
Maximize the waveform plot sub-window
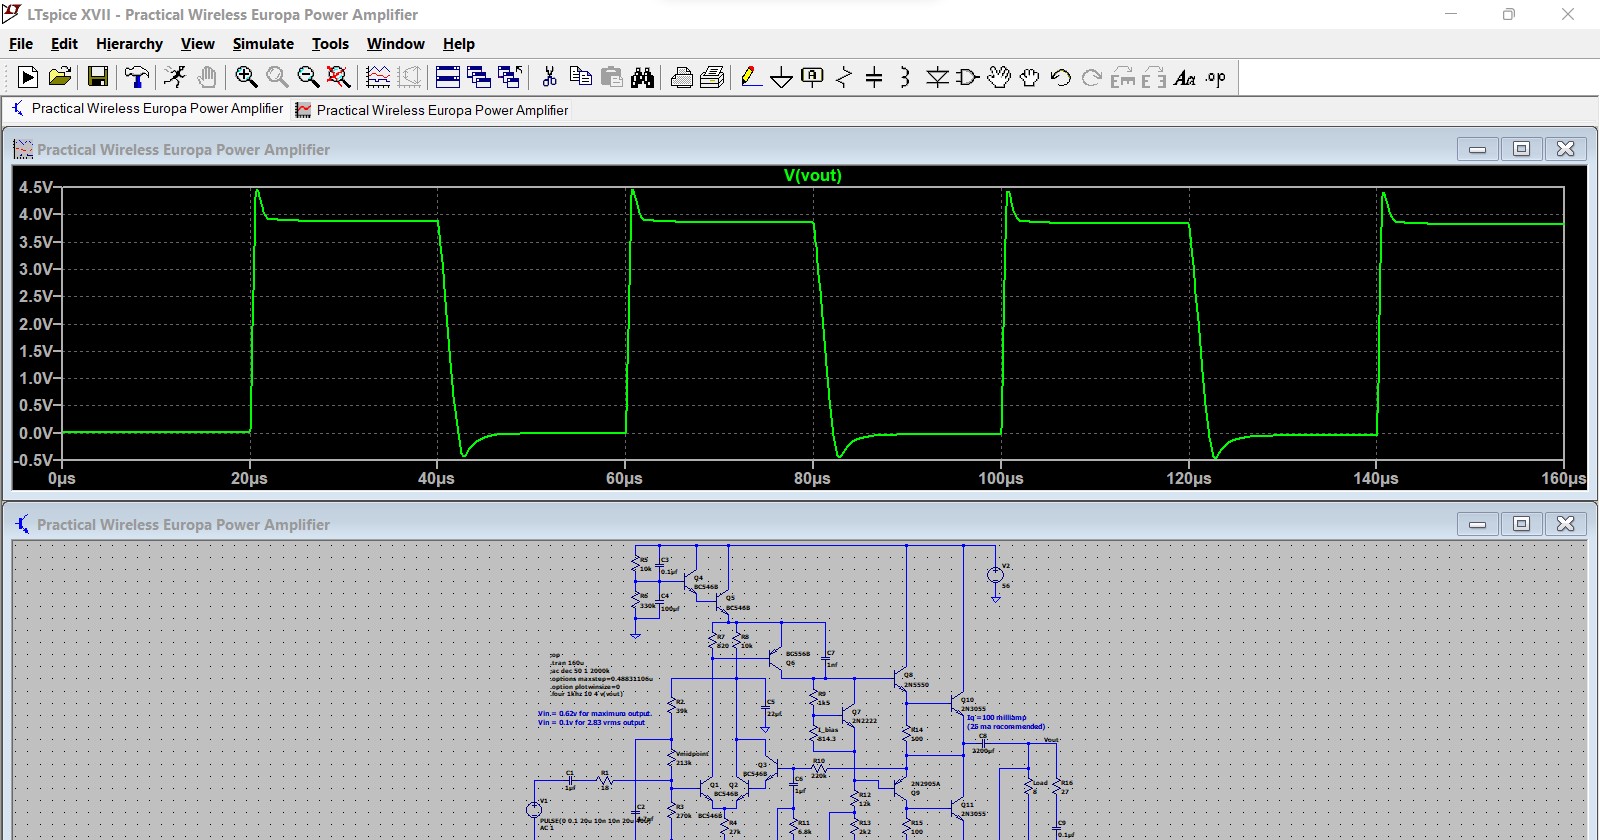[x=1521, y=149]
